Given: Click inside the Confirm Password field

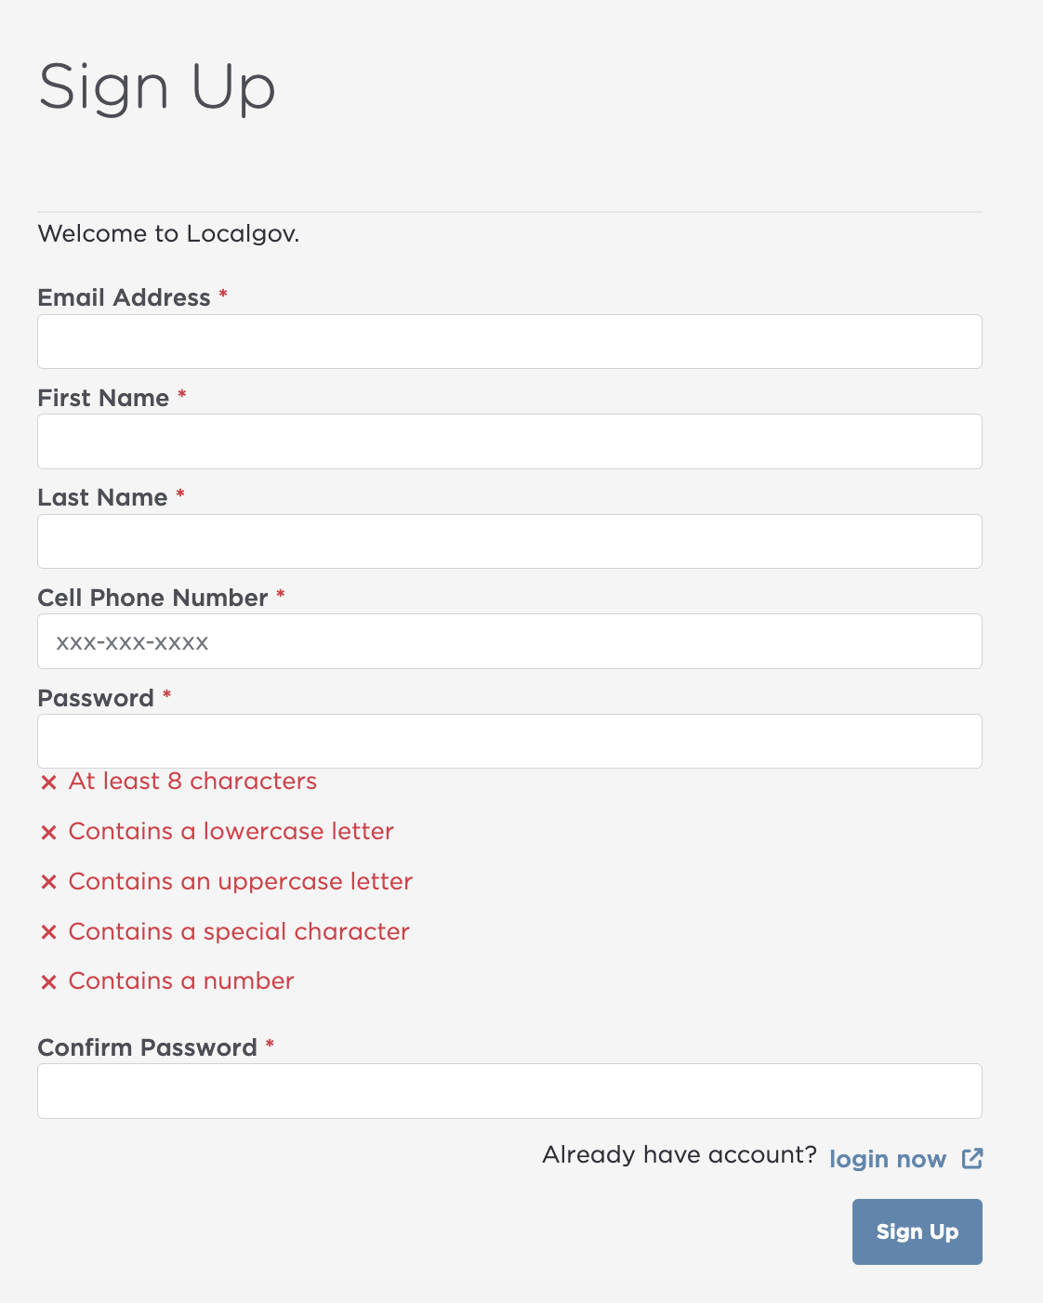Looking at the screenshot, I should (509, 1090).
